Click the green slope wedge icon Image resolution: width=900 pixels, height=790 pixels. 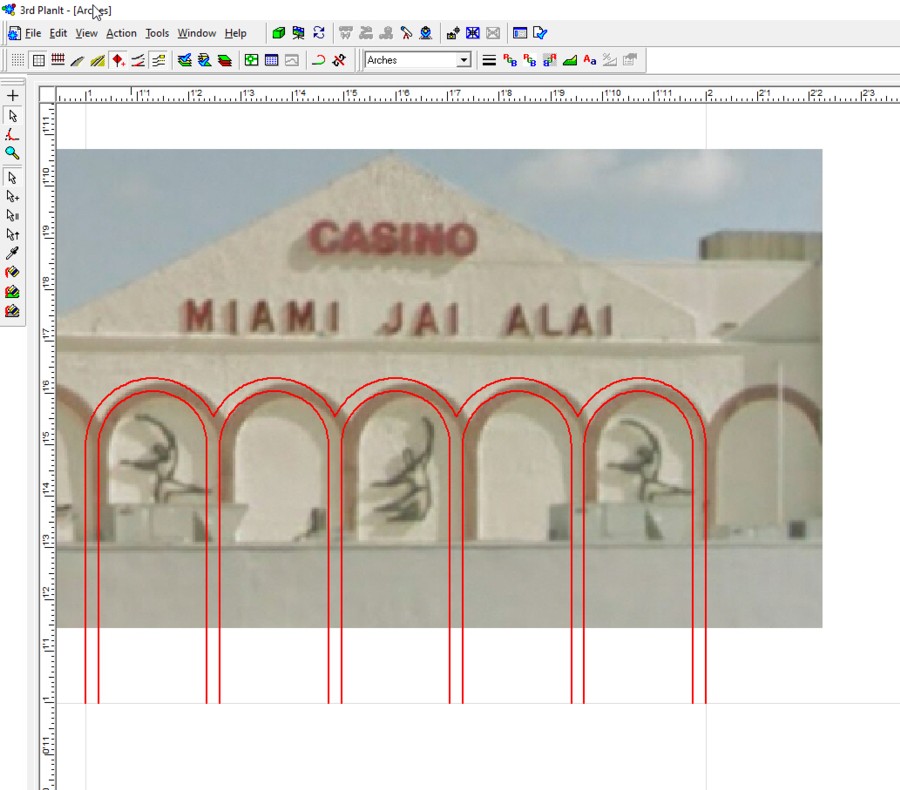[x=570, y=60]
